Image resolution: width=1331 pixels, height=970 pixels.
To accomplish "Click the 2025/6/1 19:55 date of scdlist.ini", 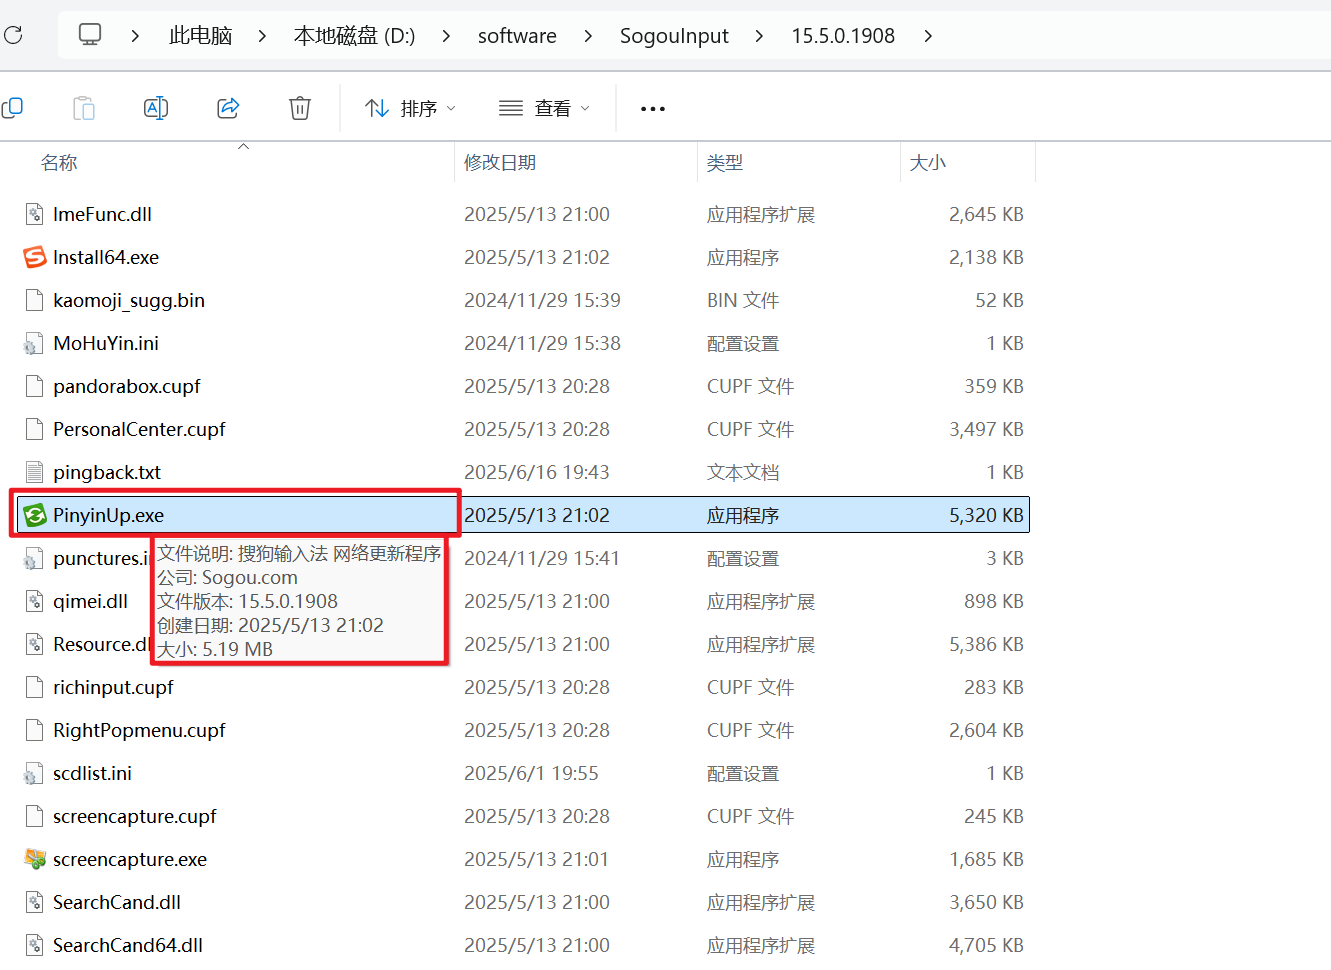I will [531, 773].
